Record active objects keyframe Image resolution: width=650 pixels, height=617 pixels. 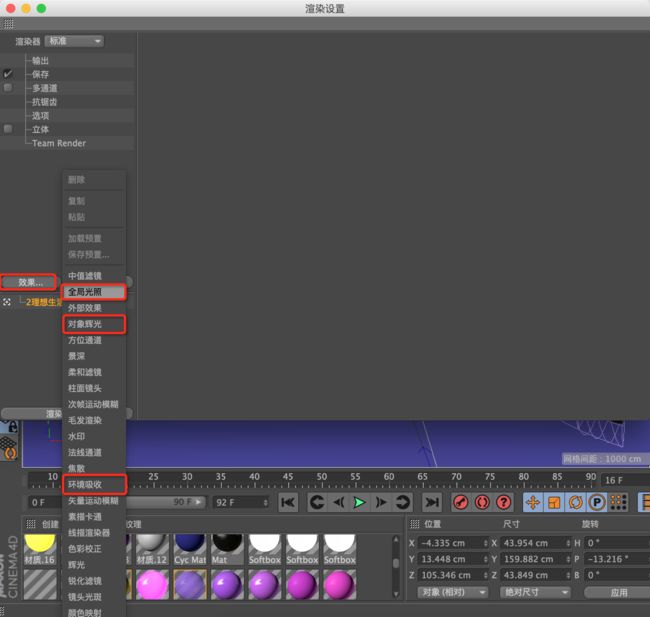pos(461,503)
